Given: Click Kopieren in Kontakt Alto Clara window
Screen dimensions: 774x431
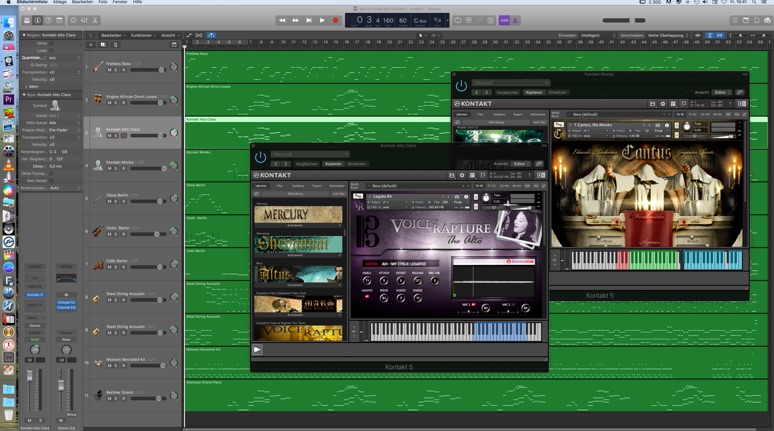Looking at the screenshot, I should click(x=333, y=164).
